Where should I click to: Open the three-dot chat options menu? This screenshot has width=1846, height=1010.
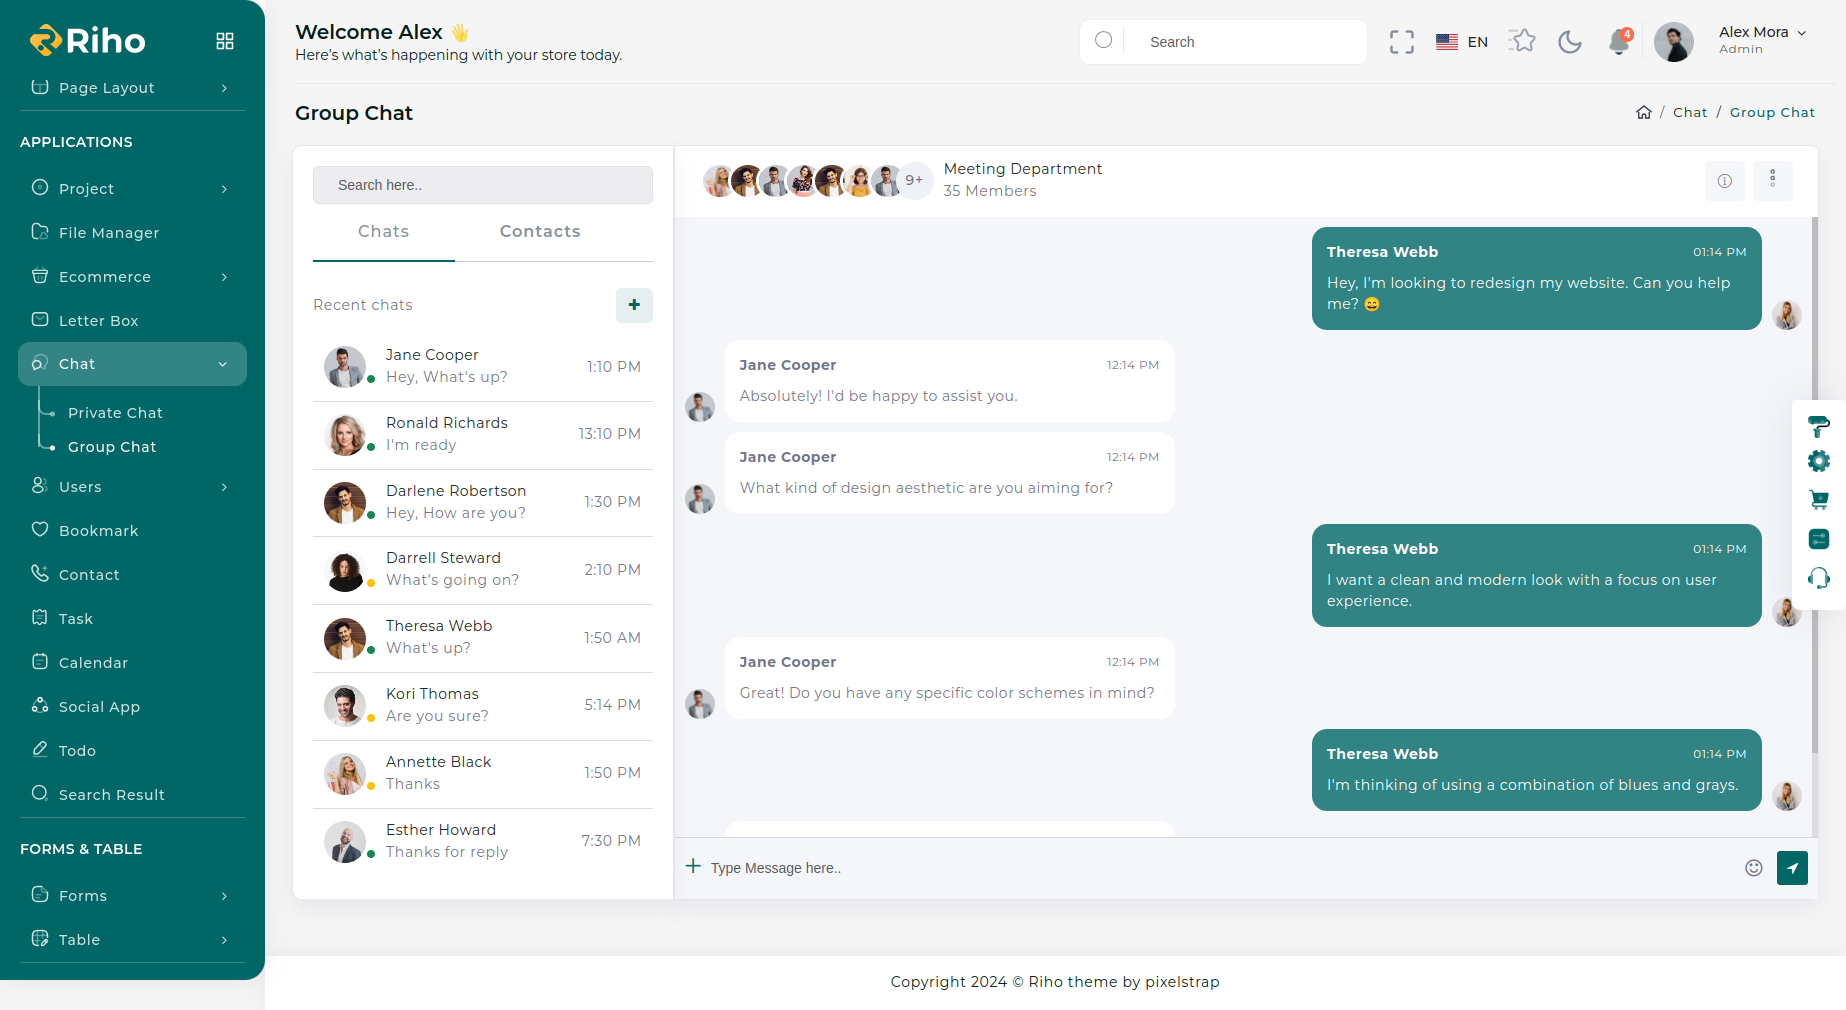coord(1772,179)
